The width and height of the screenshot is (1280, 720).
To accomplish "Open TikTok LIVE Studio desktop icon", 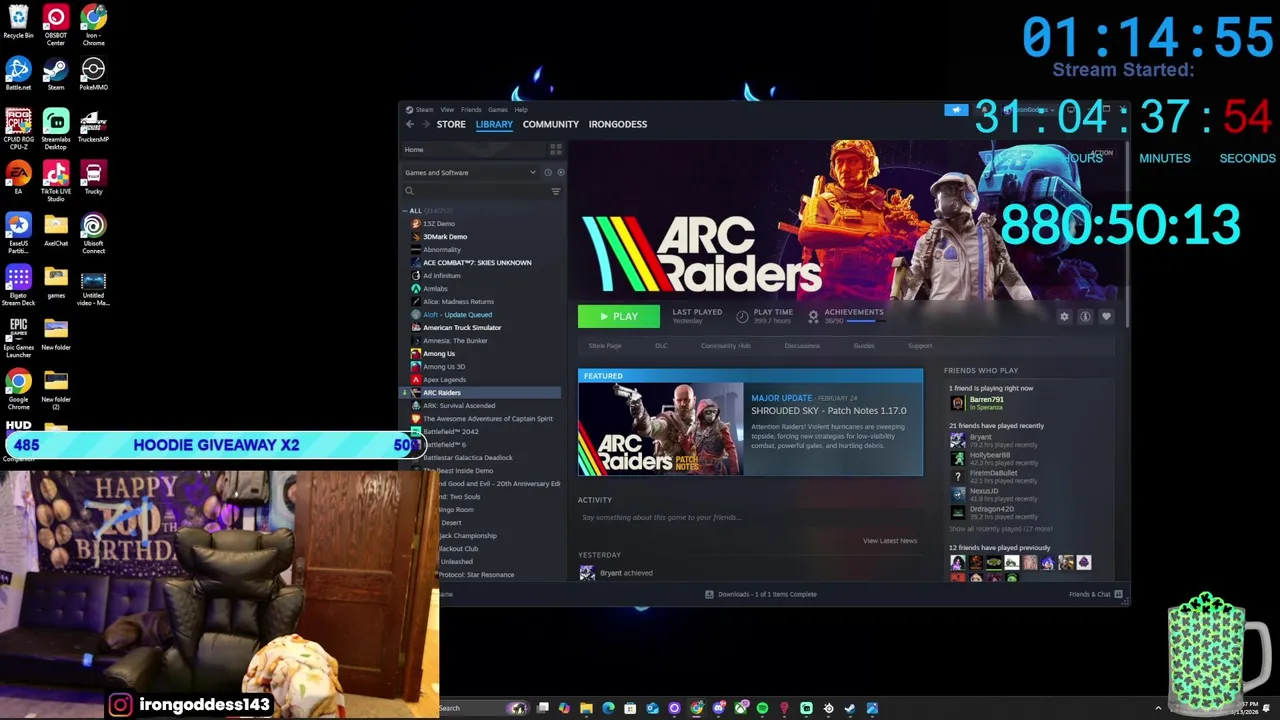I will (56, 182).
